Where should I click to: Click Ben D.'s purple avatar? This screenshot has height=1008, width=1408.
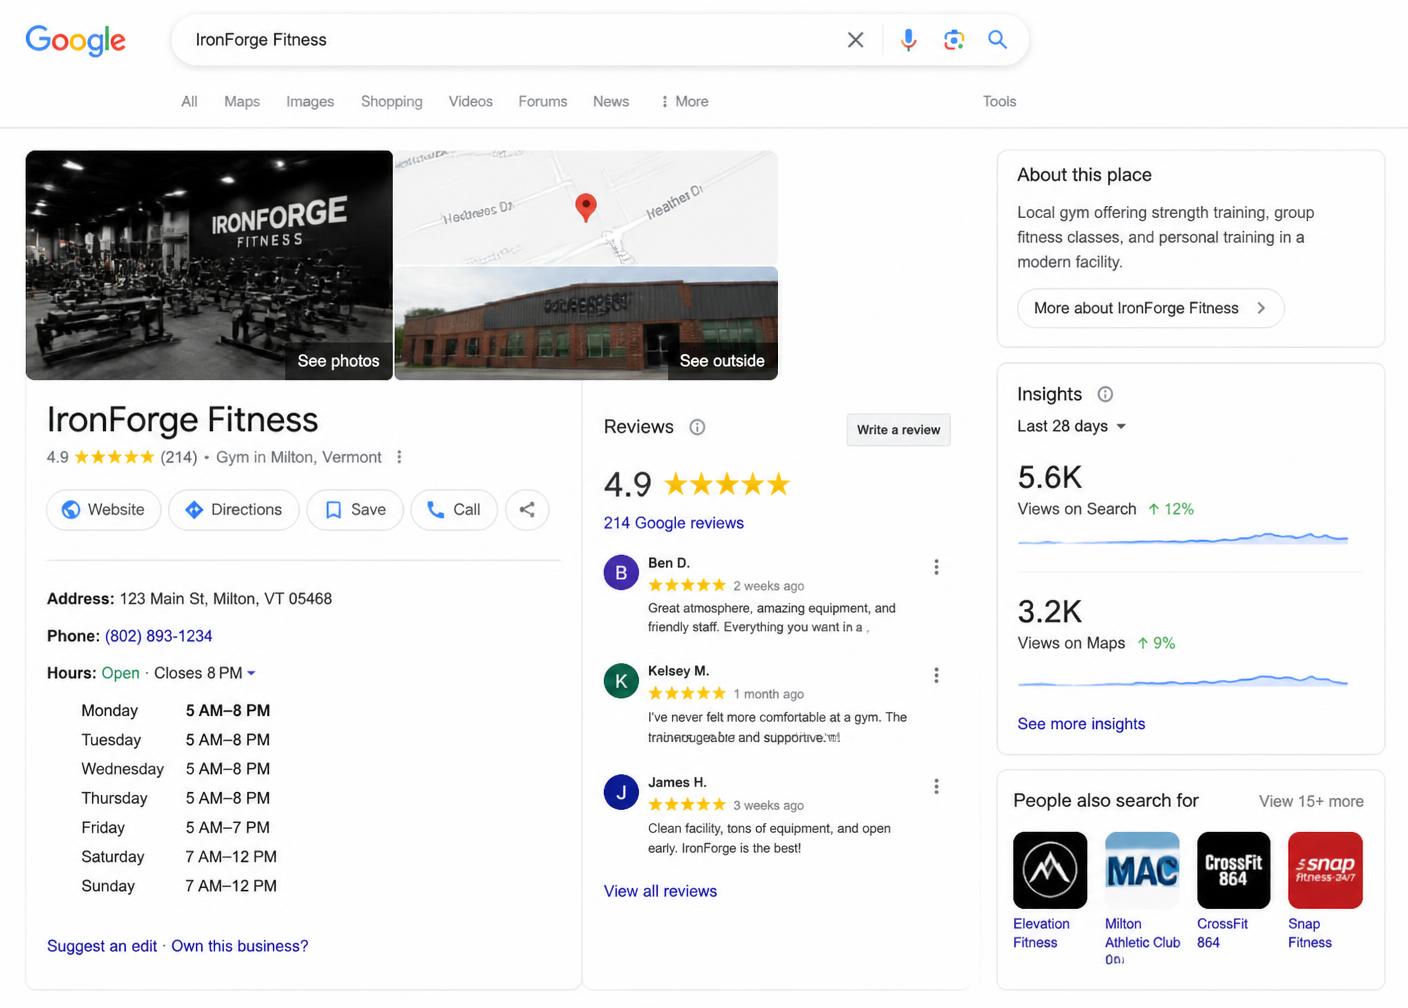coord(621,573)
